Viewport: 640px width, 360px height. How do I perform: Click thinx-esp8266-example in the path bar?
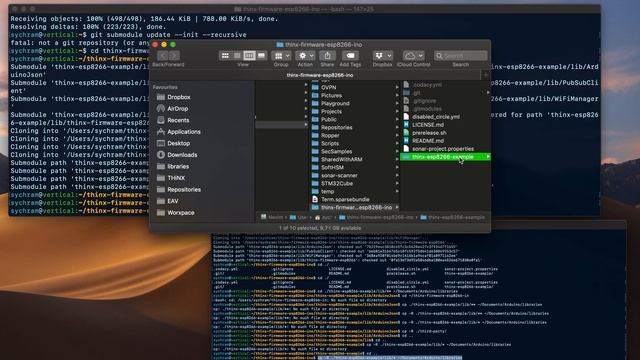click(x=452, y=217)
